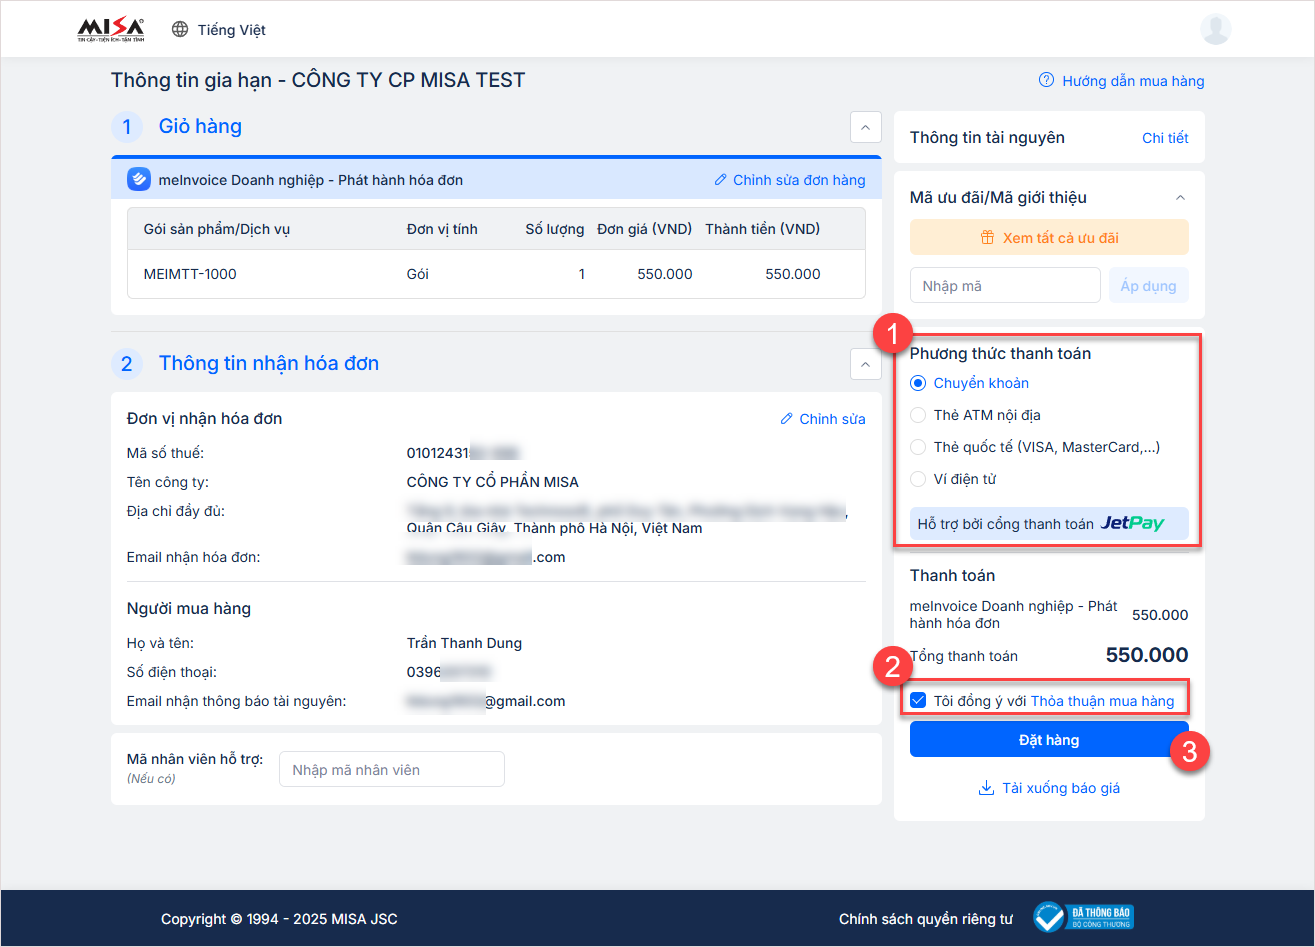Click the Mã số thuế label

[166, 453]
